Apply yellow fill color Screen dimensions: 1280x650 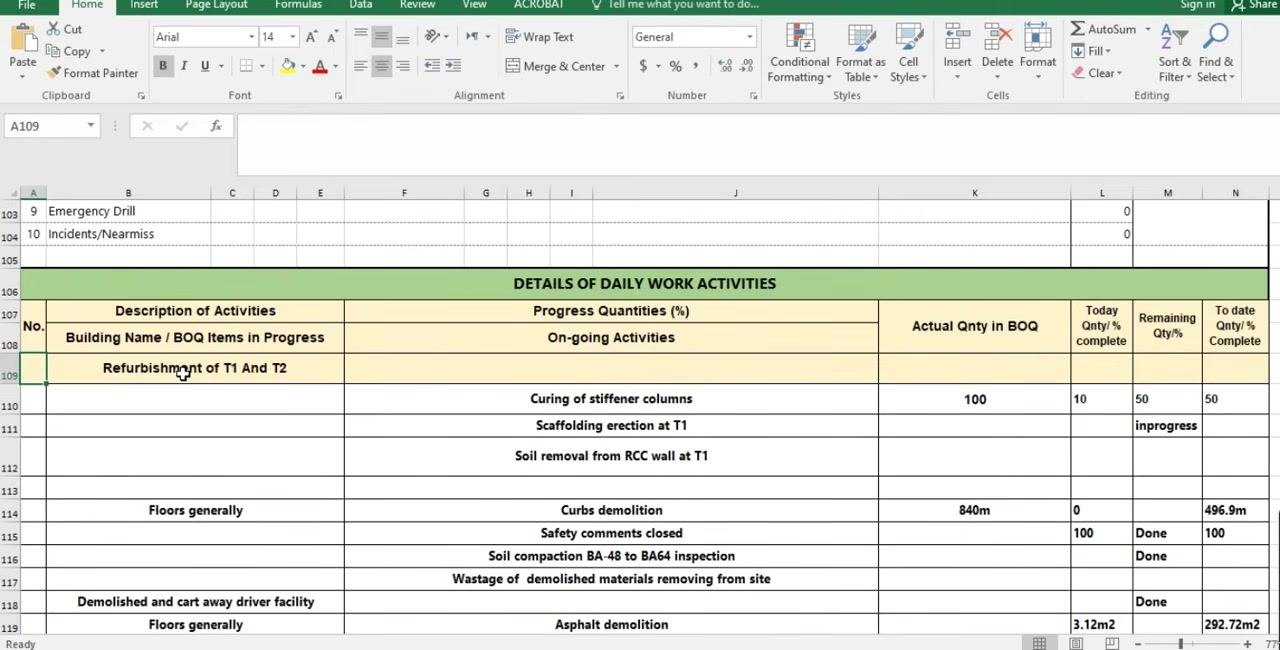[288, 66]
